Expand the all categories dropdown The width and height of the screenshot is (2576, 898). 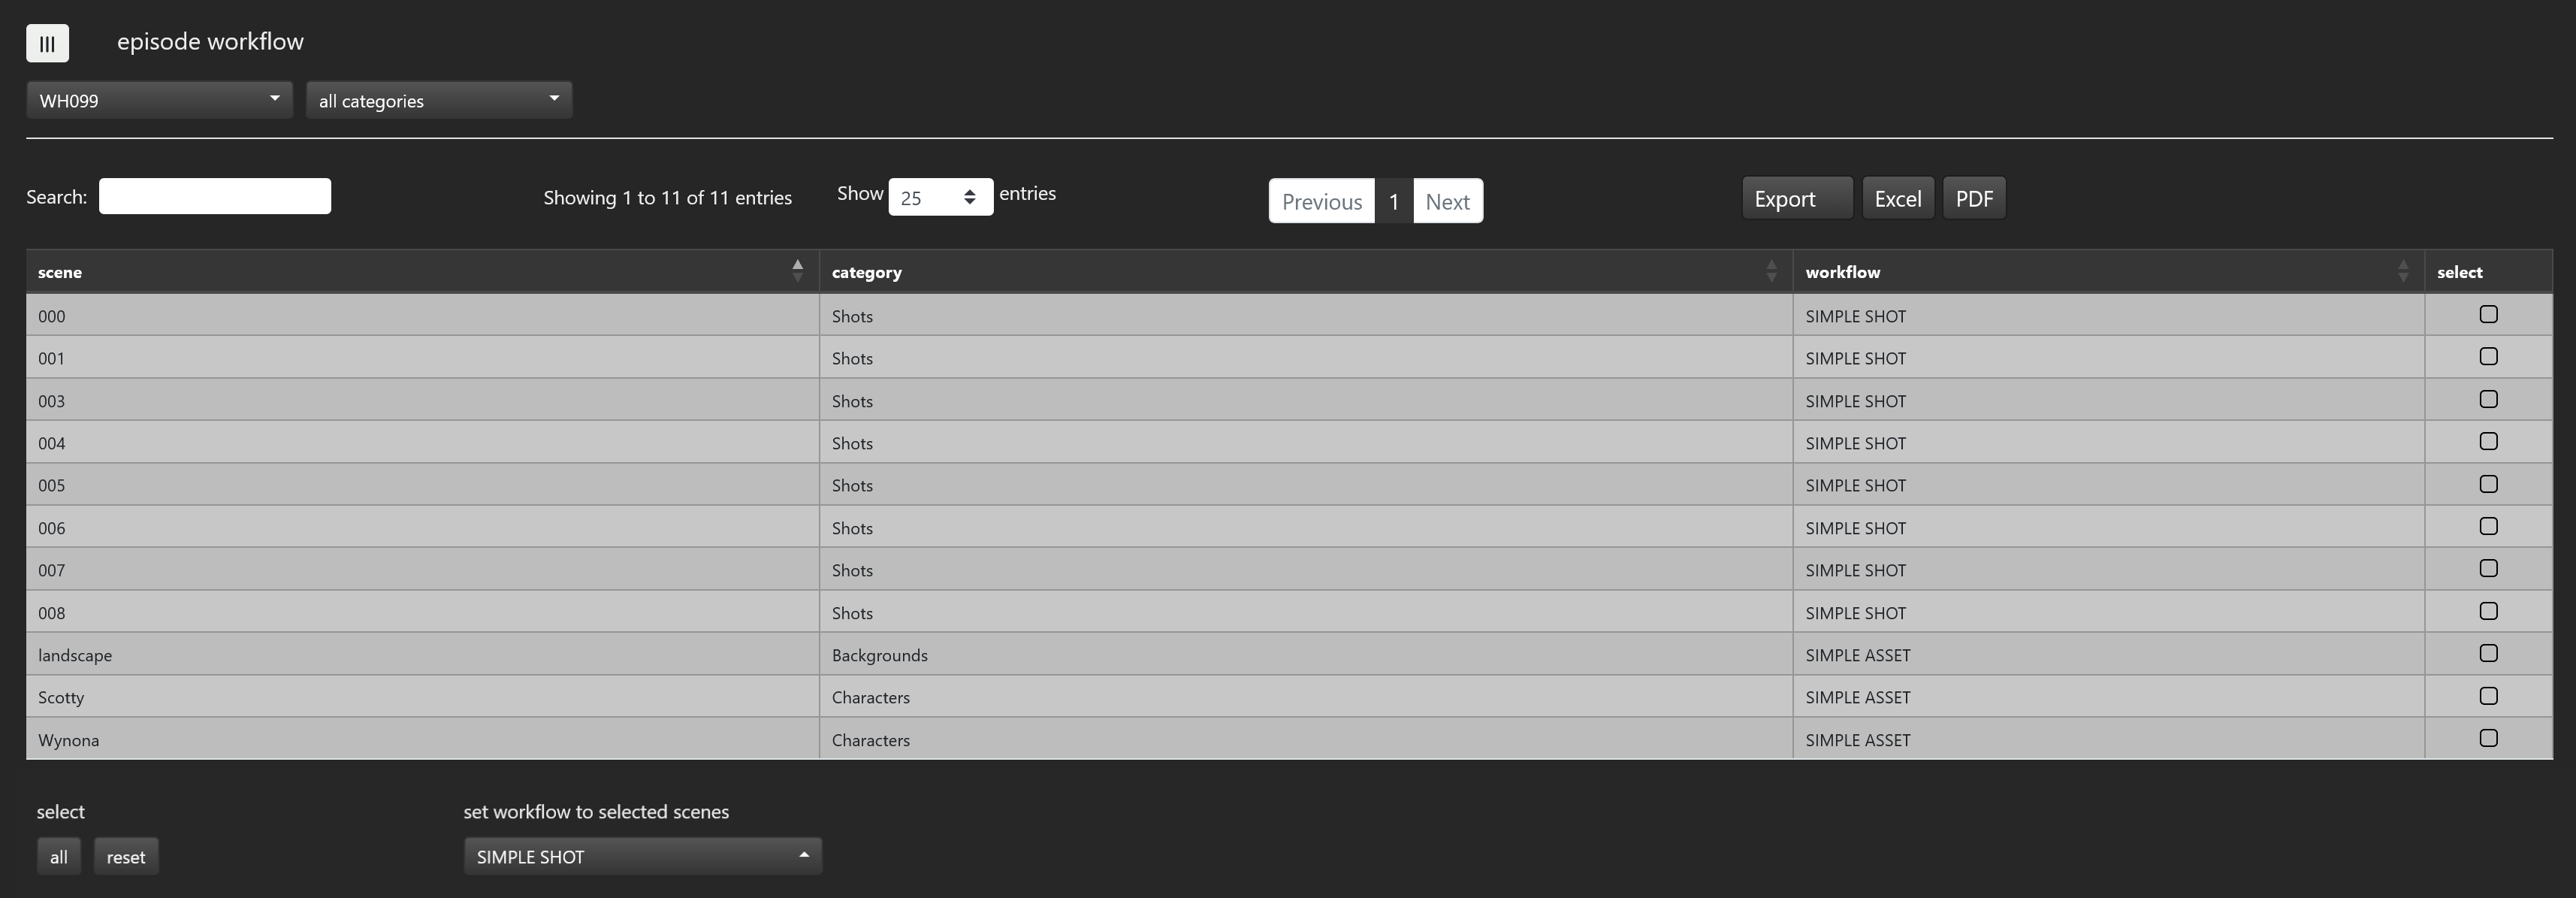click(x=439, y=100)
